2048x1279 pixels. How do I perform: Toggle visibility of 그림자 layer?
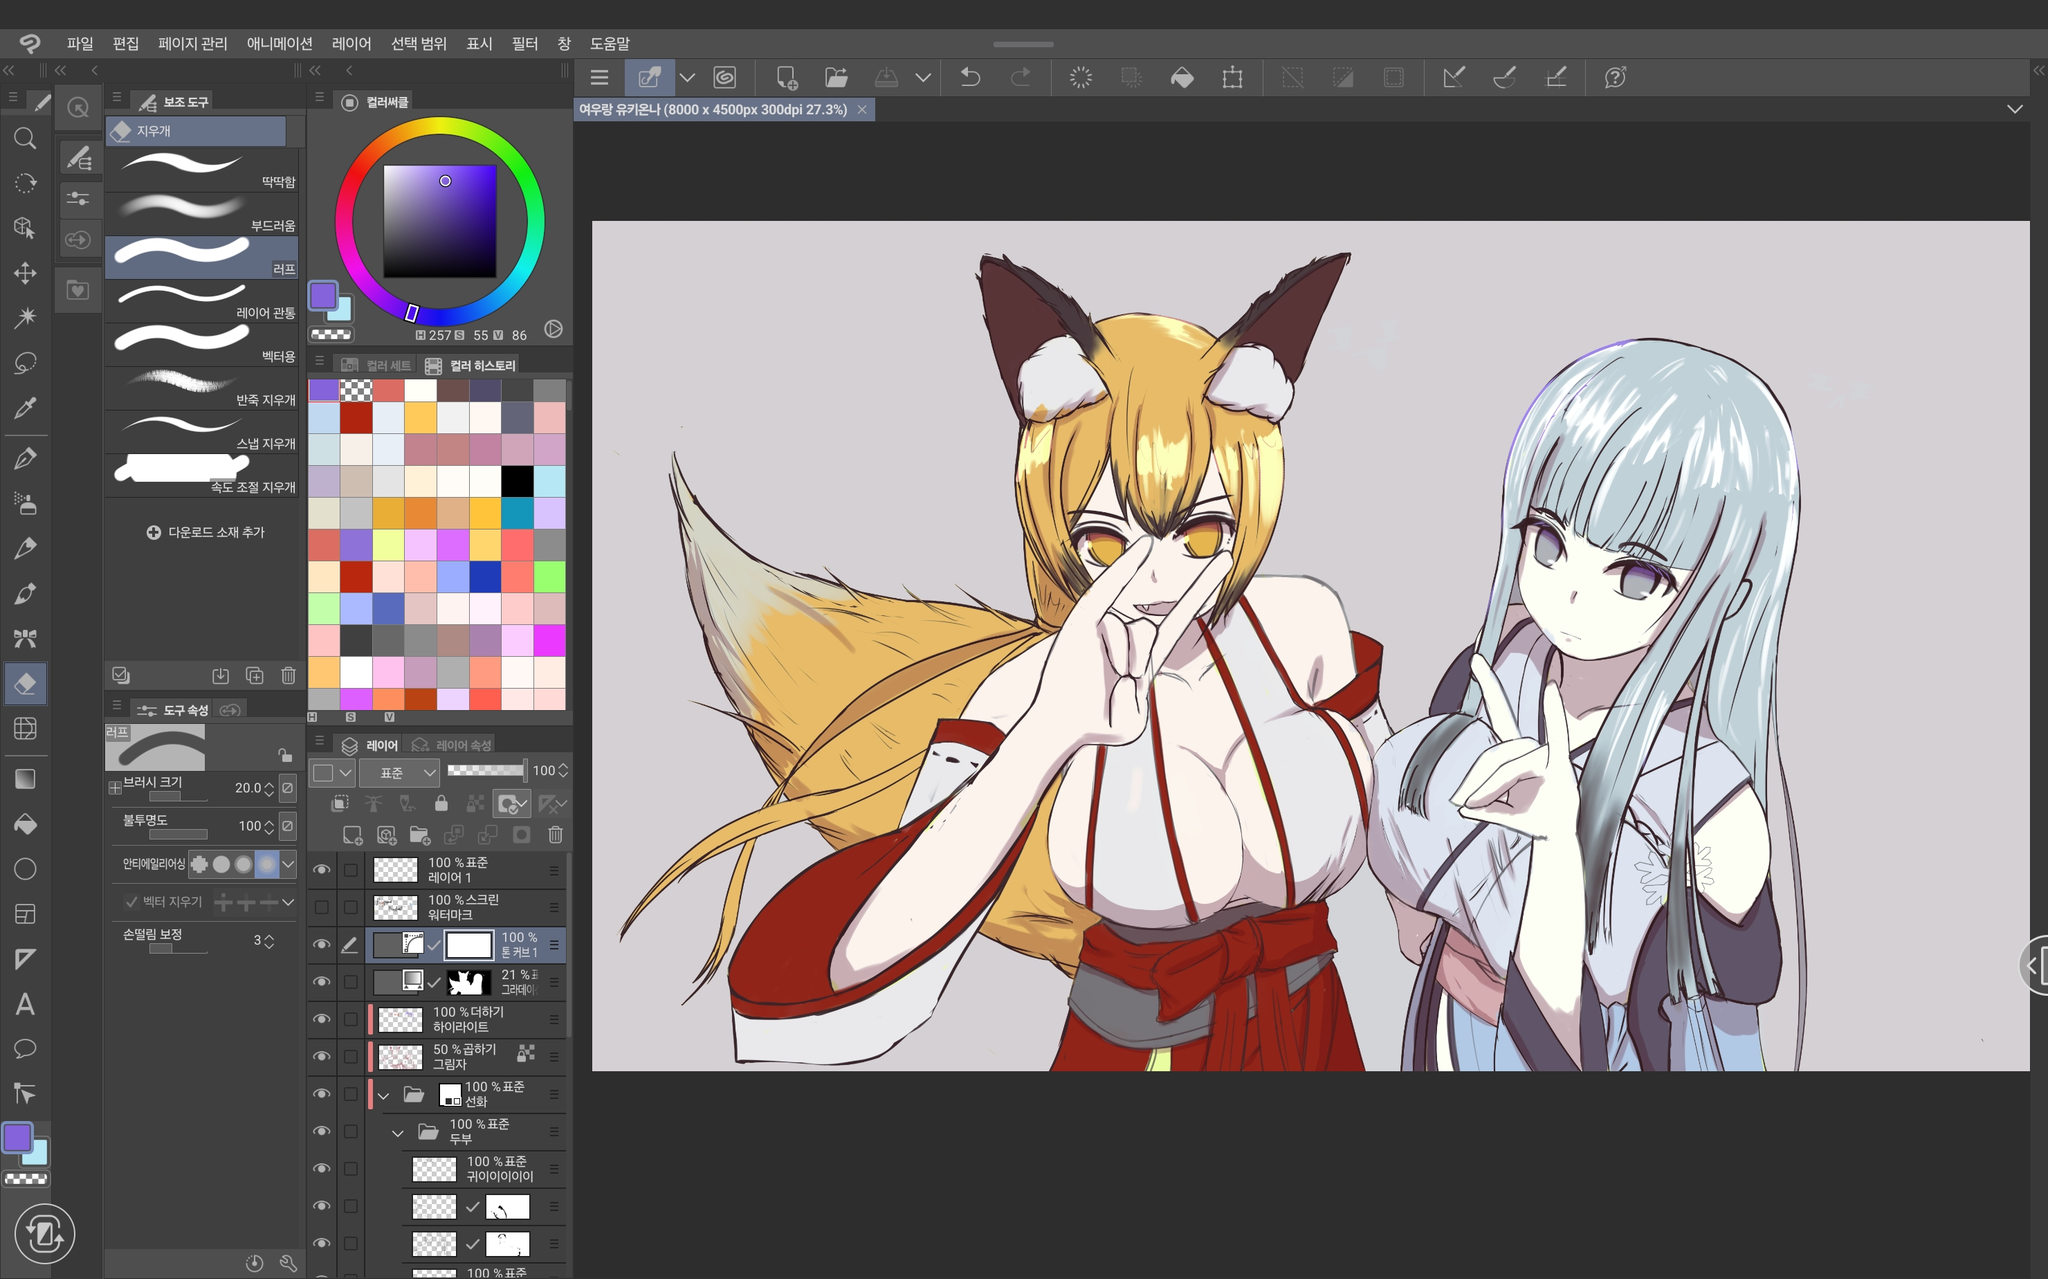point(321,1056)
